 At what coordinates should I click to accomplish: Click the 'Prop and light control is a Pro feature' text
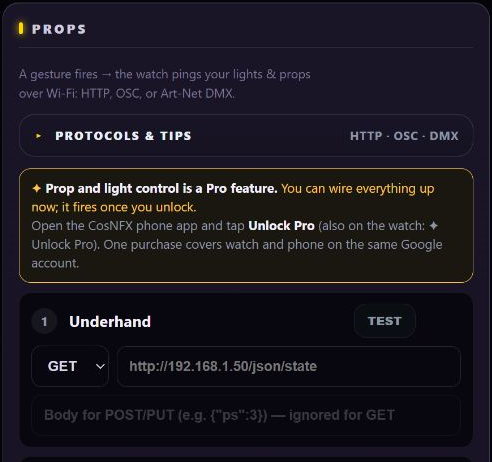pyautogui.click(x=161, y=189)
